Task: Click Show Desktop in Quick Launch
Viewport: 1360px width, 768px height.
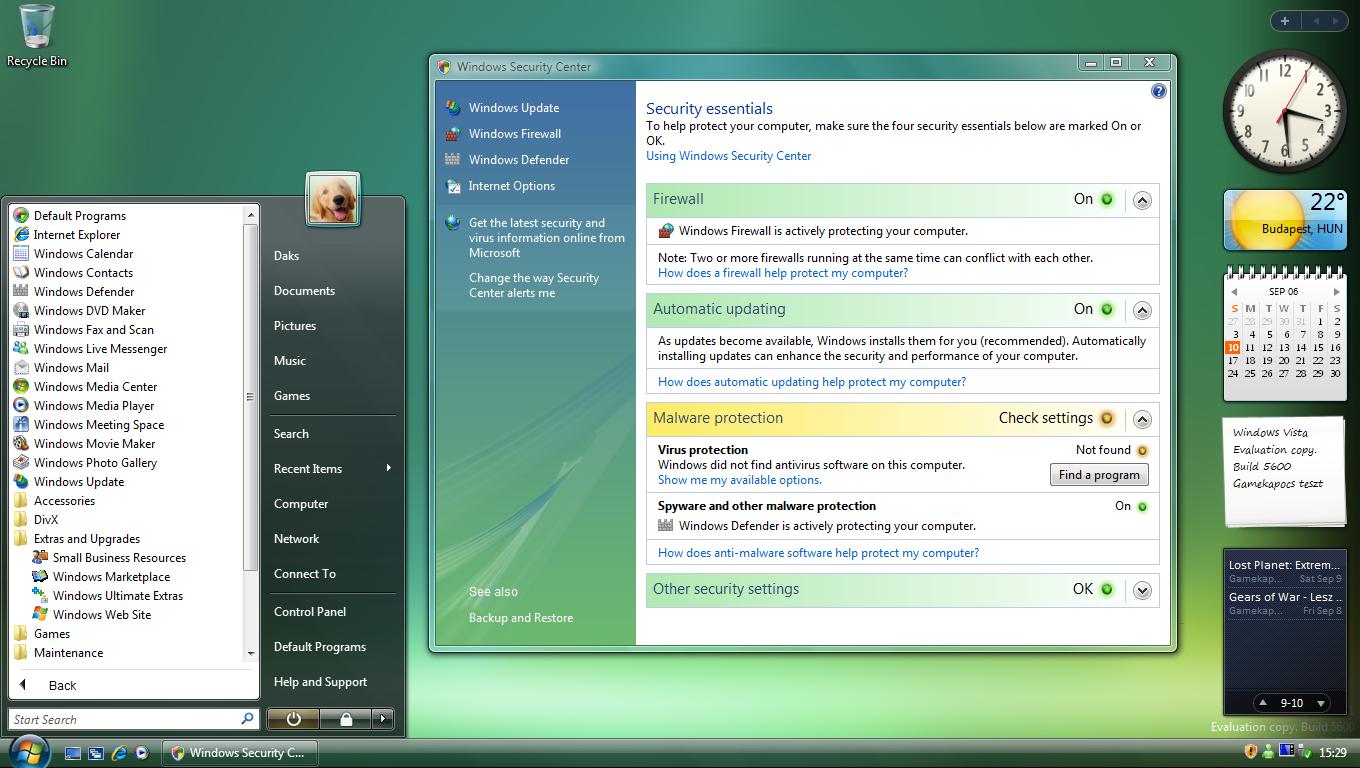Action: pos(73,753)
